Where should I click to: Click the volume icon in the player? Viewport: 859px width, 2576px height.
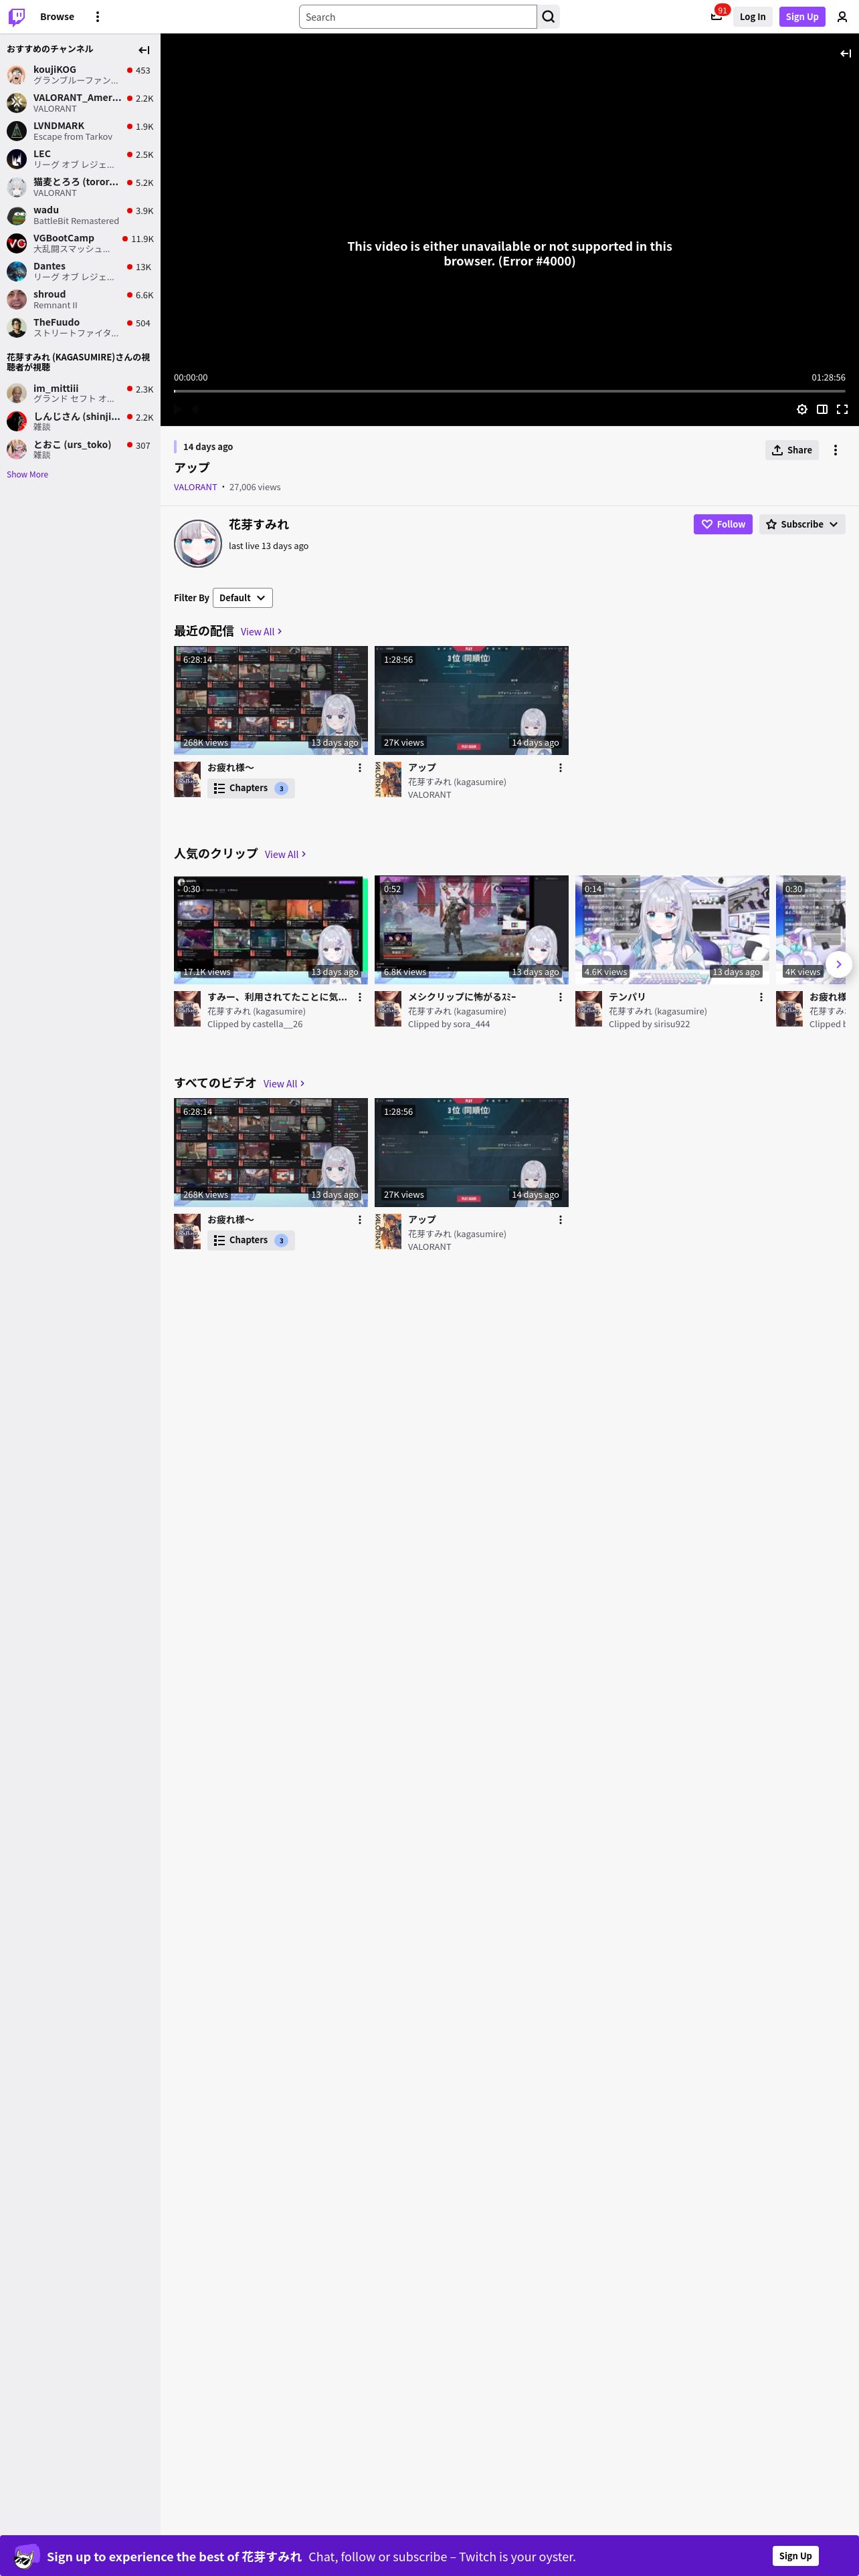click(196, 409)
